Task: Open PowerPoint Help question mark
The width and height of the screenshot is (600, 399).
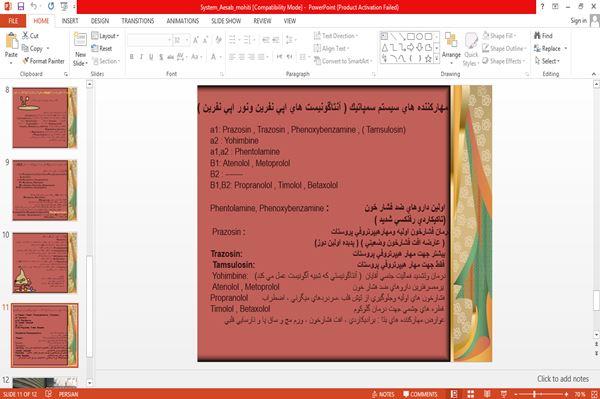Action: [542, 7]
